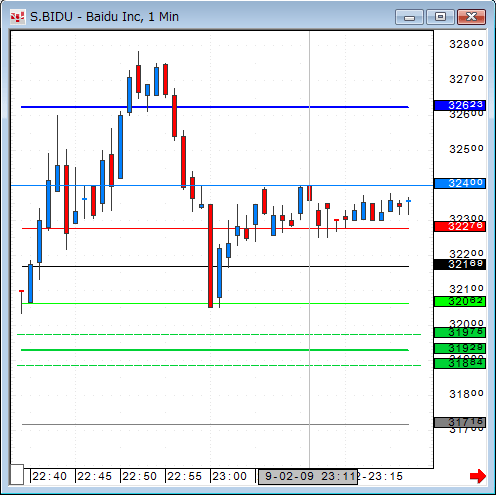Click the 22:50 time axis label
Image resolution: width=496 pixels, height=495 pixels.
(x=139, y=476)
